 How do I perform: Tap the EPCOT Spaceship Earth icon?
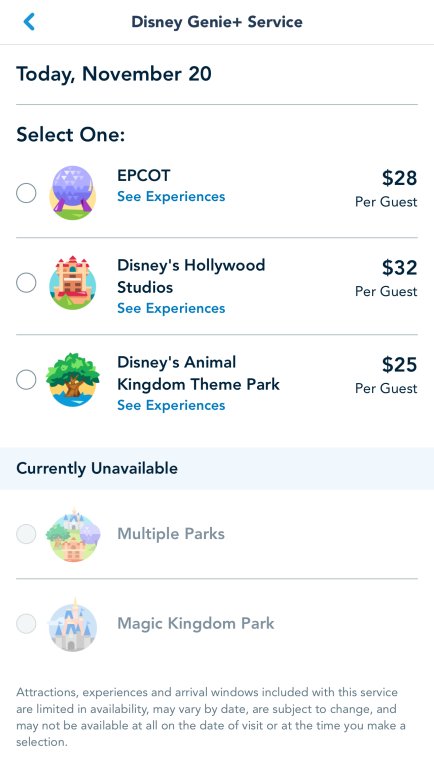coord(72,193)
